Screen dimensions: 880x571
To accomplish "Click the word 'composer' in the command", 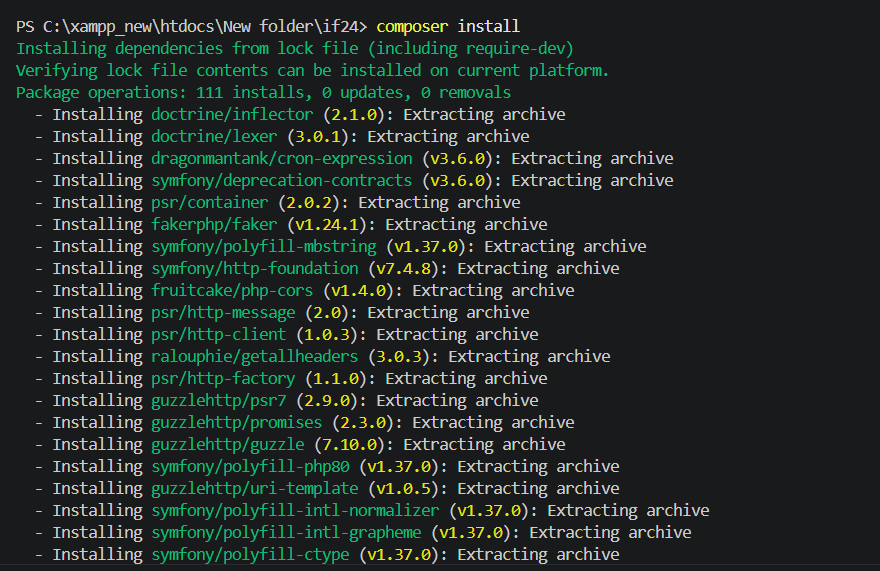I will click(412, 26).
